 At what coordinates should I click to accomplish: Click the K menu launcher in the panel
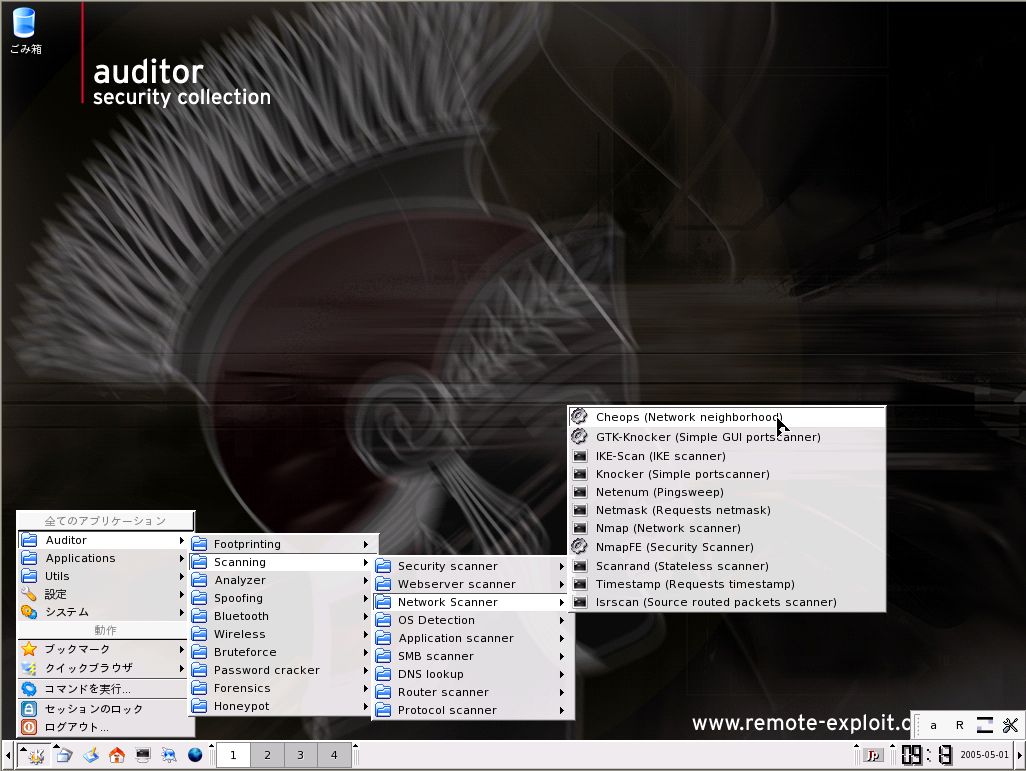coord(35,756)
